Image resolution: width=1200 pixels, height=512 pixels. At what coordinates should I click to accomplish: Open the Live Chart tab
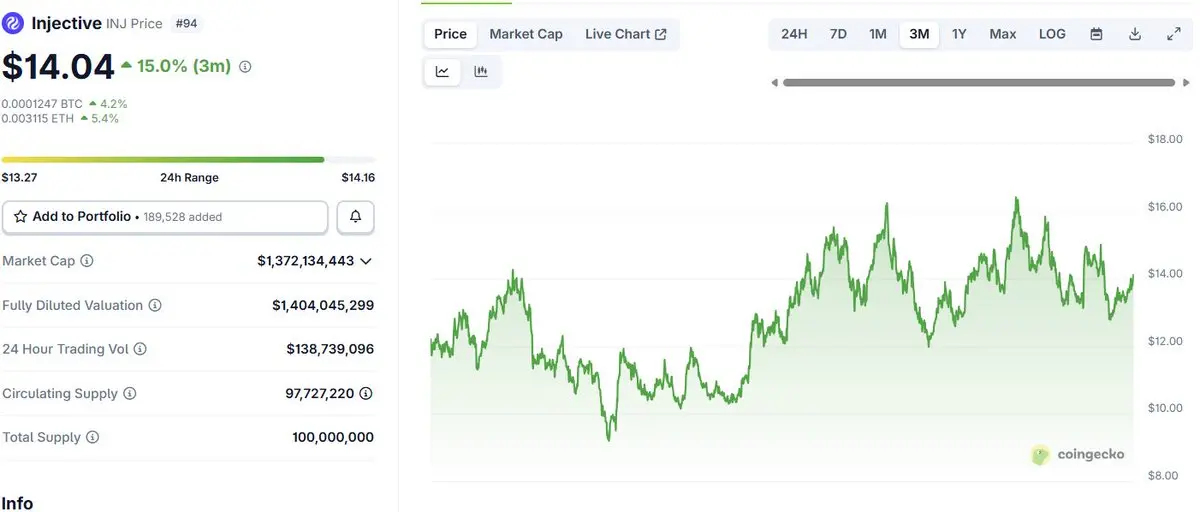[x=626, y=34]
